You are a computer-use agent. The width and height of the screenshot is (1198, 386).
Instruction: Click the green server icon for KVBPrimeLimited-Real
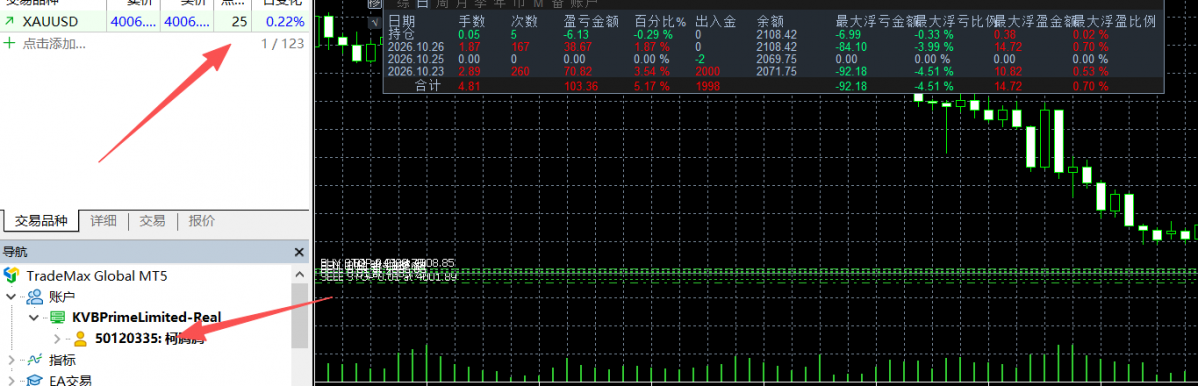pyautogui.click(x=57, y=317)
